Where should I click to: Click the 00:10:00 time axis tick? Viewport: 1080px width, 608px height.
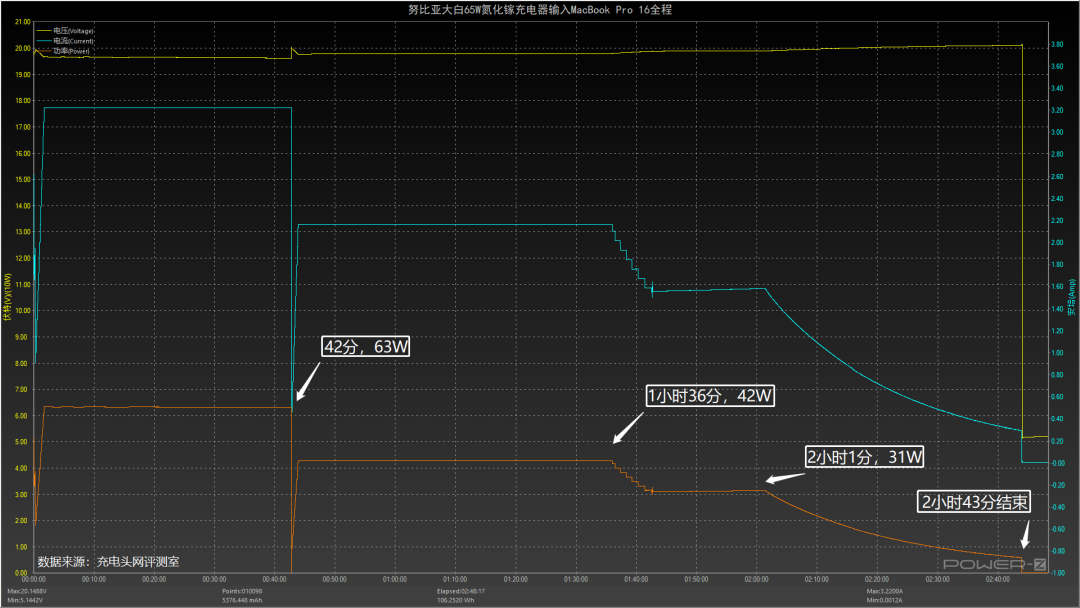(x=94, y=579)
